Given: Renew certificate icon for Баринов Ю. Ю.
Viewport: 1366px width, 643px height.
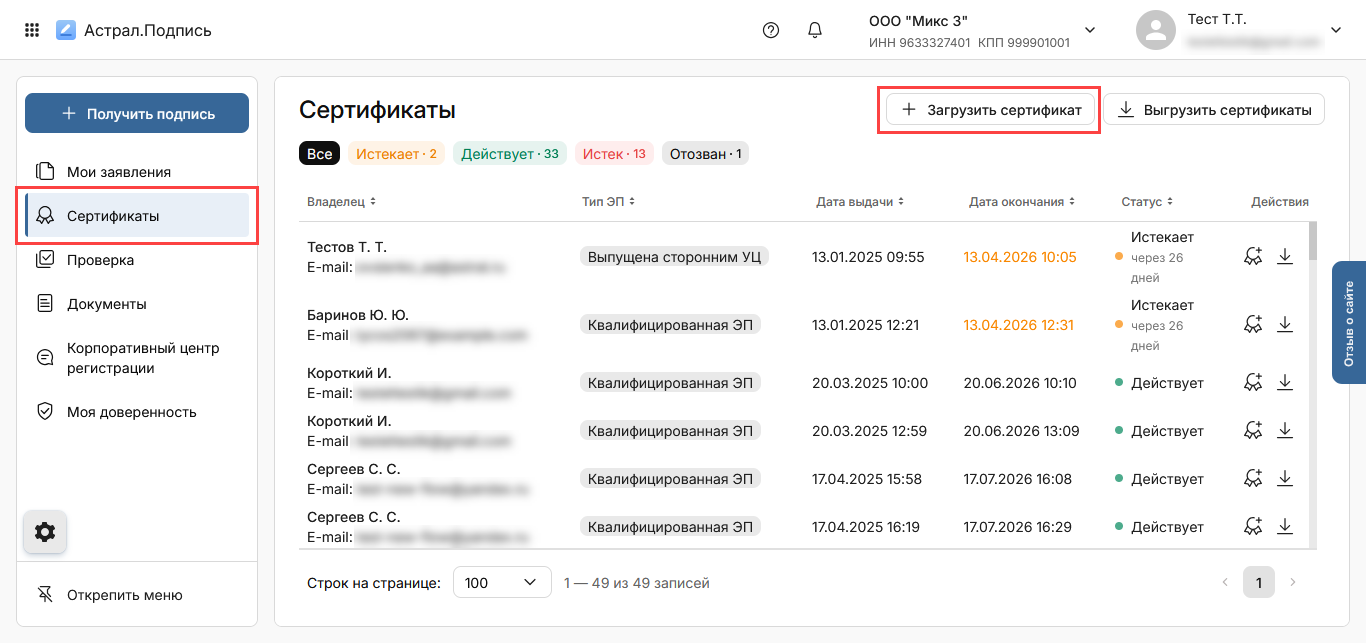Looking at the screenshot, I should pos(1253,325).
